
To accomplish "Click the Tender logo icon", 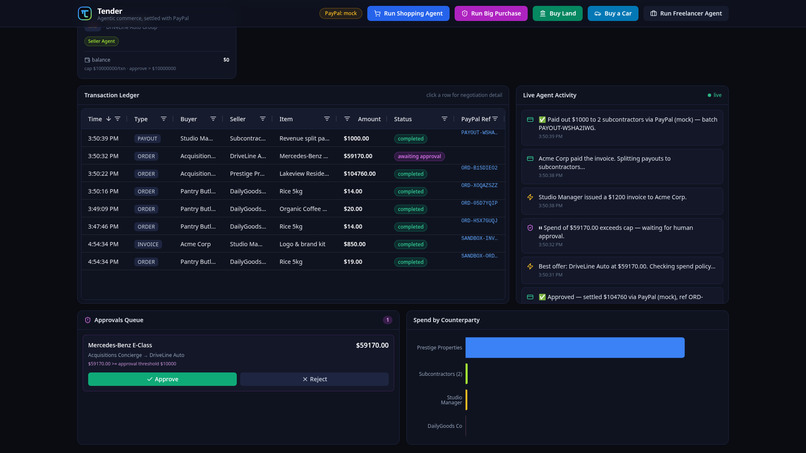I will click(x=85, y=13).
